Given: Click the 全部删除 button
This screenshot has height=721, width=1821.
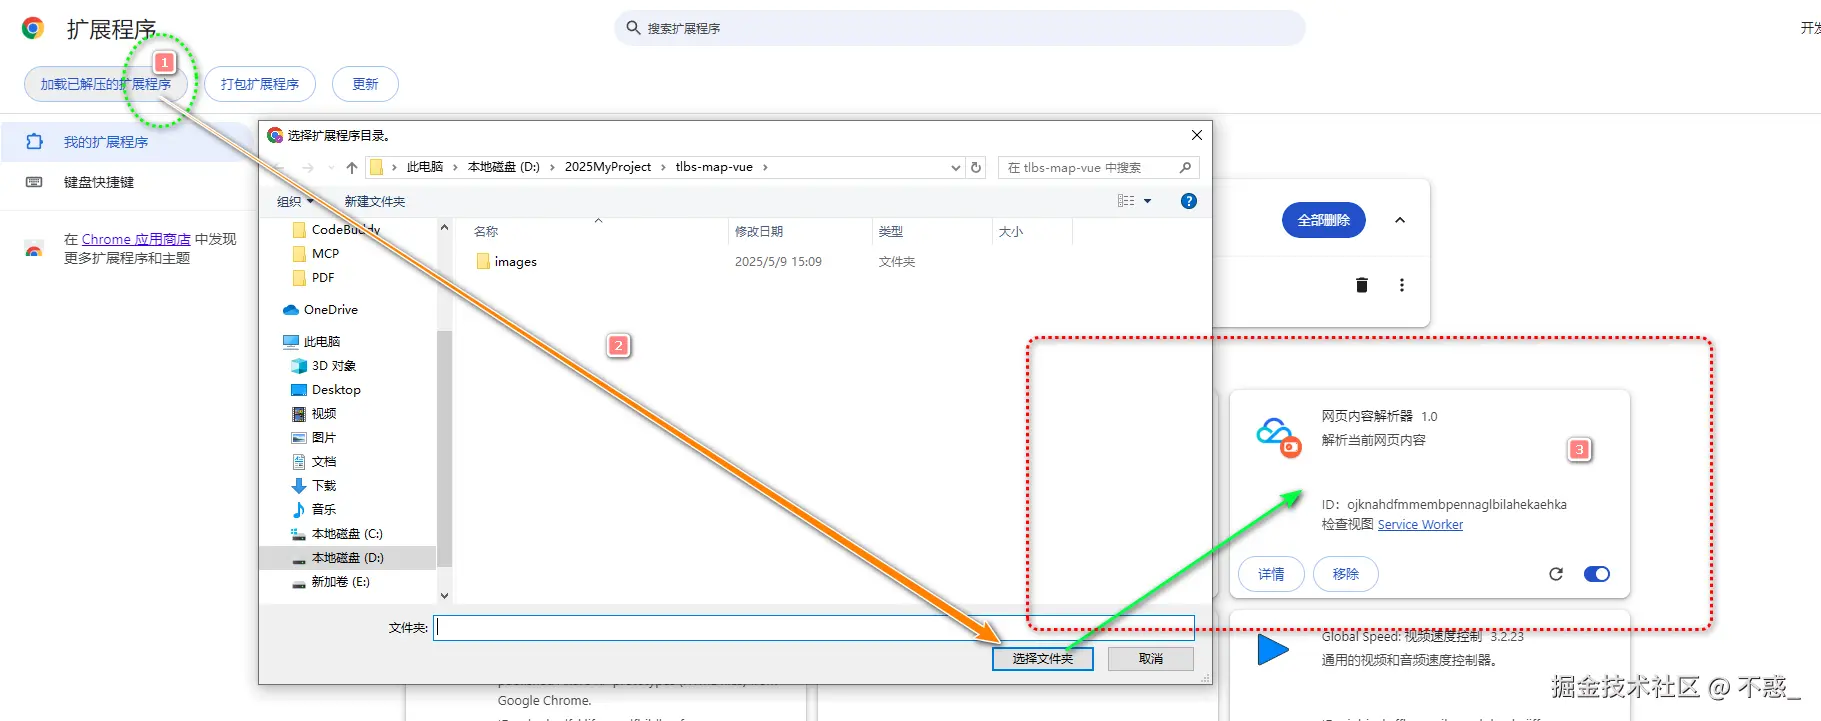Looking at the screenshot, I should click(1324, 220).
